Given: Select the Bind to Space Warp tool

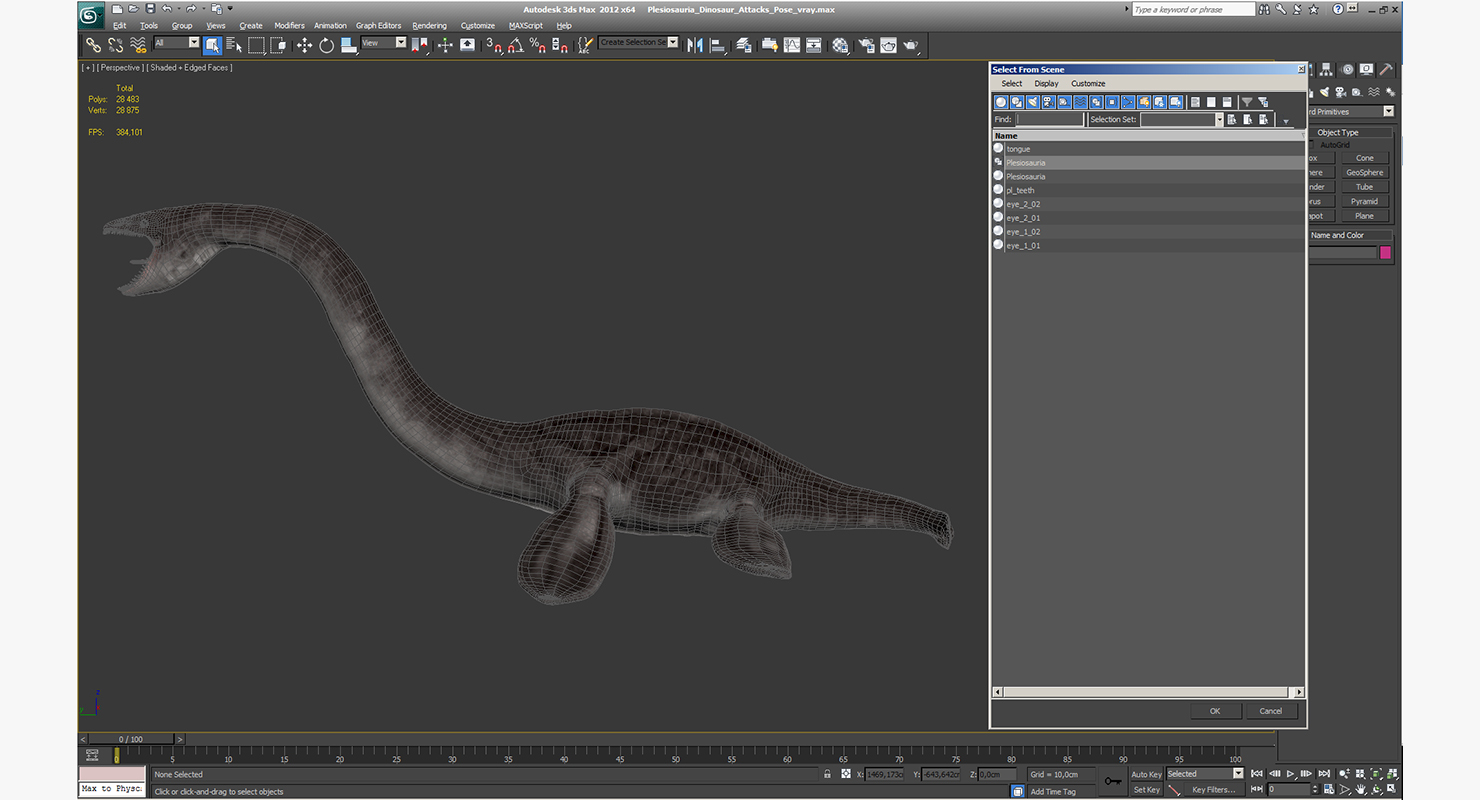Looking at the screenshot, I should 139,45.
